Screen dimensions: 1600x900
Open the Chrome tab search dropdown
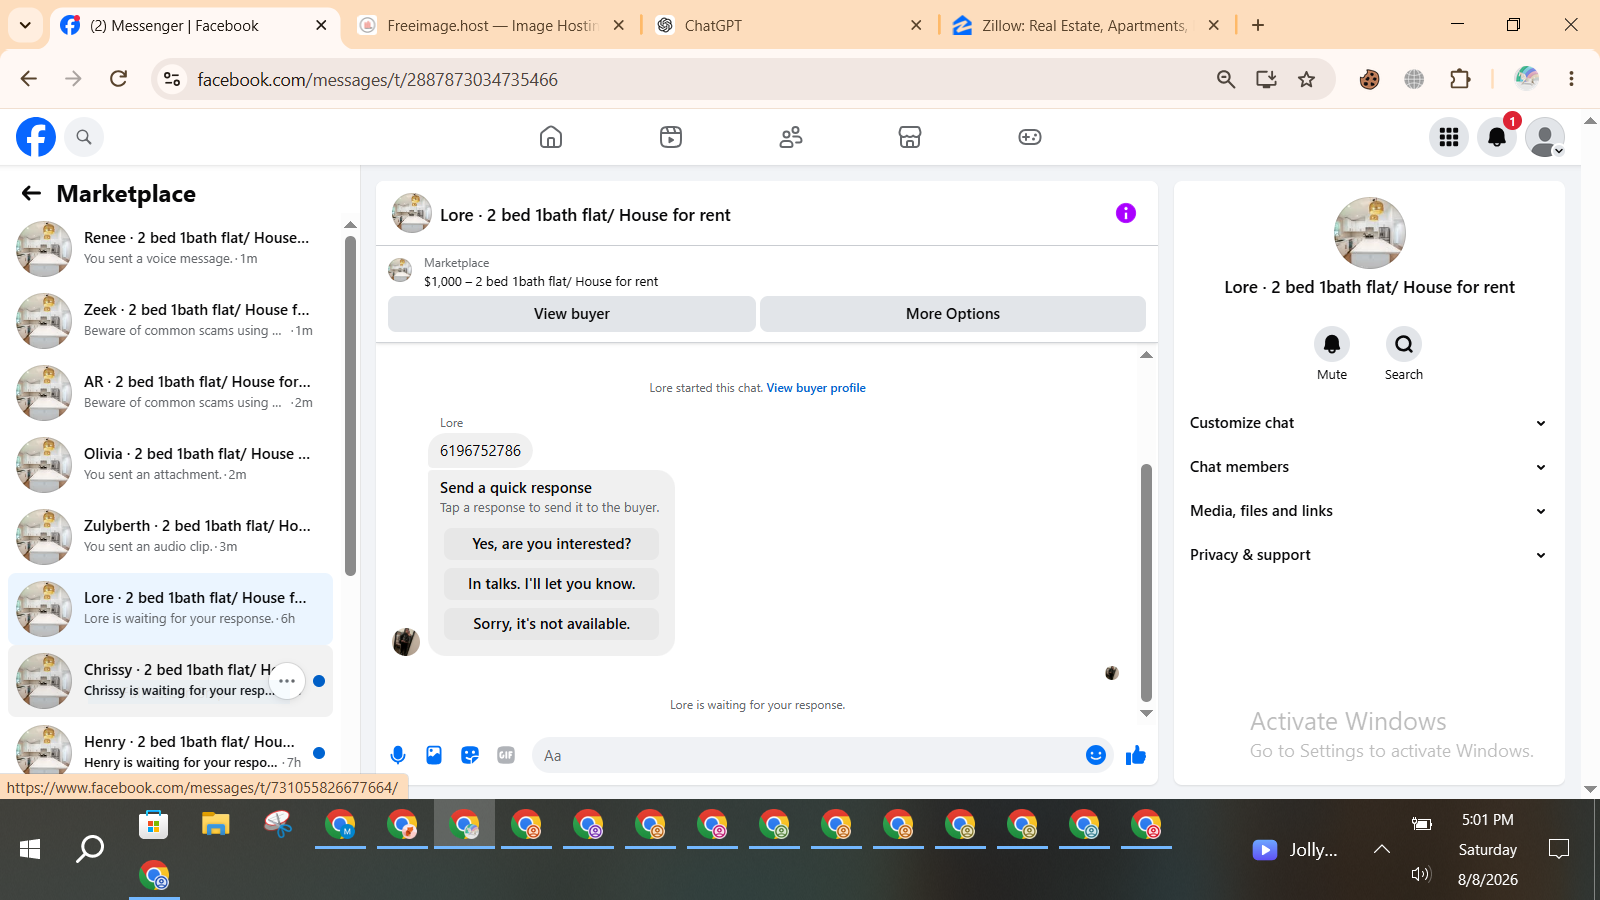point(25,25)
